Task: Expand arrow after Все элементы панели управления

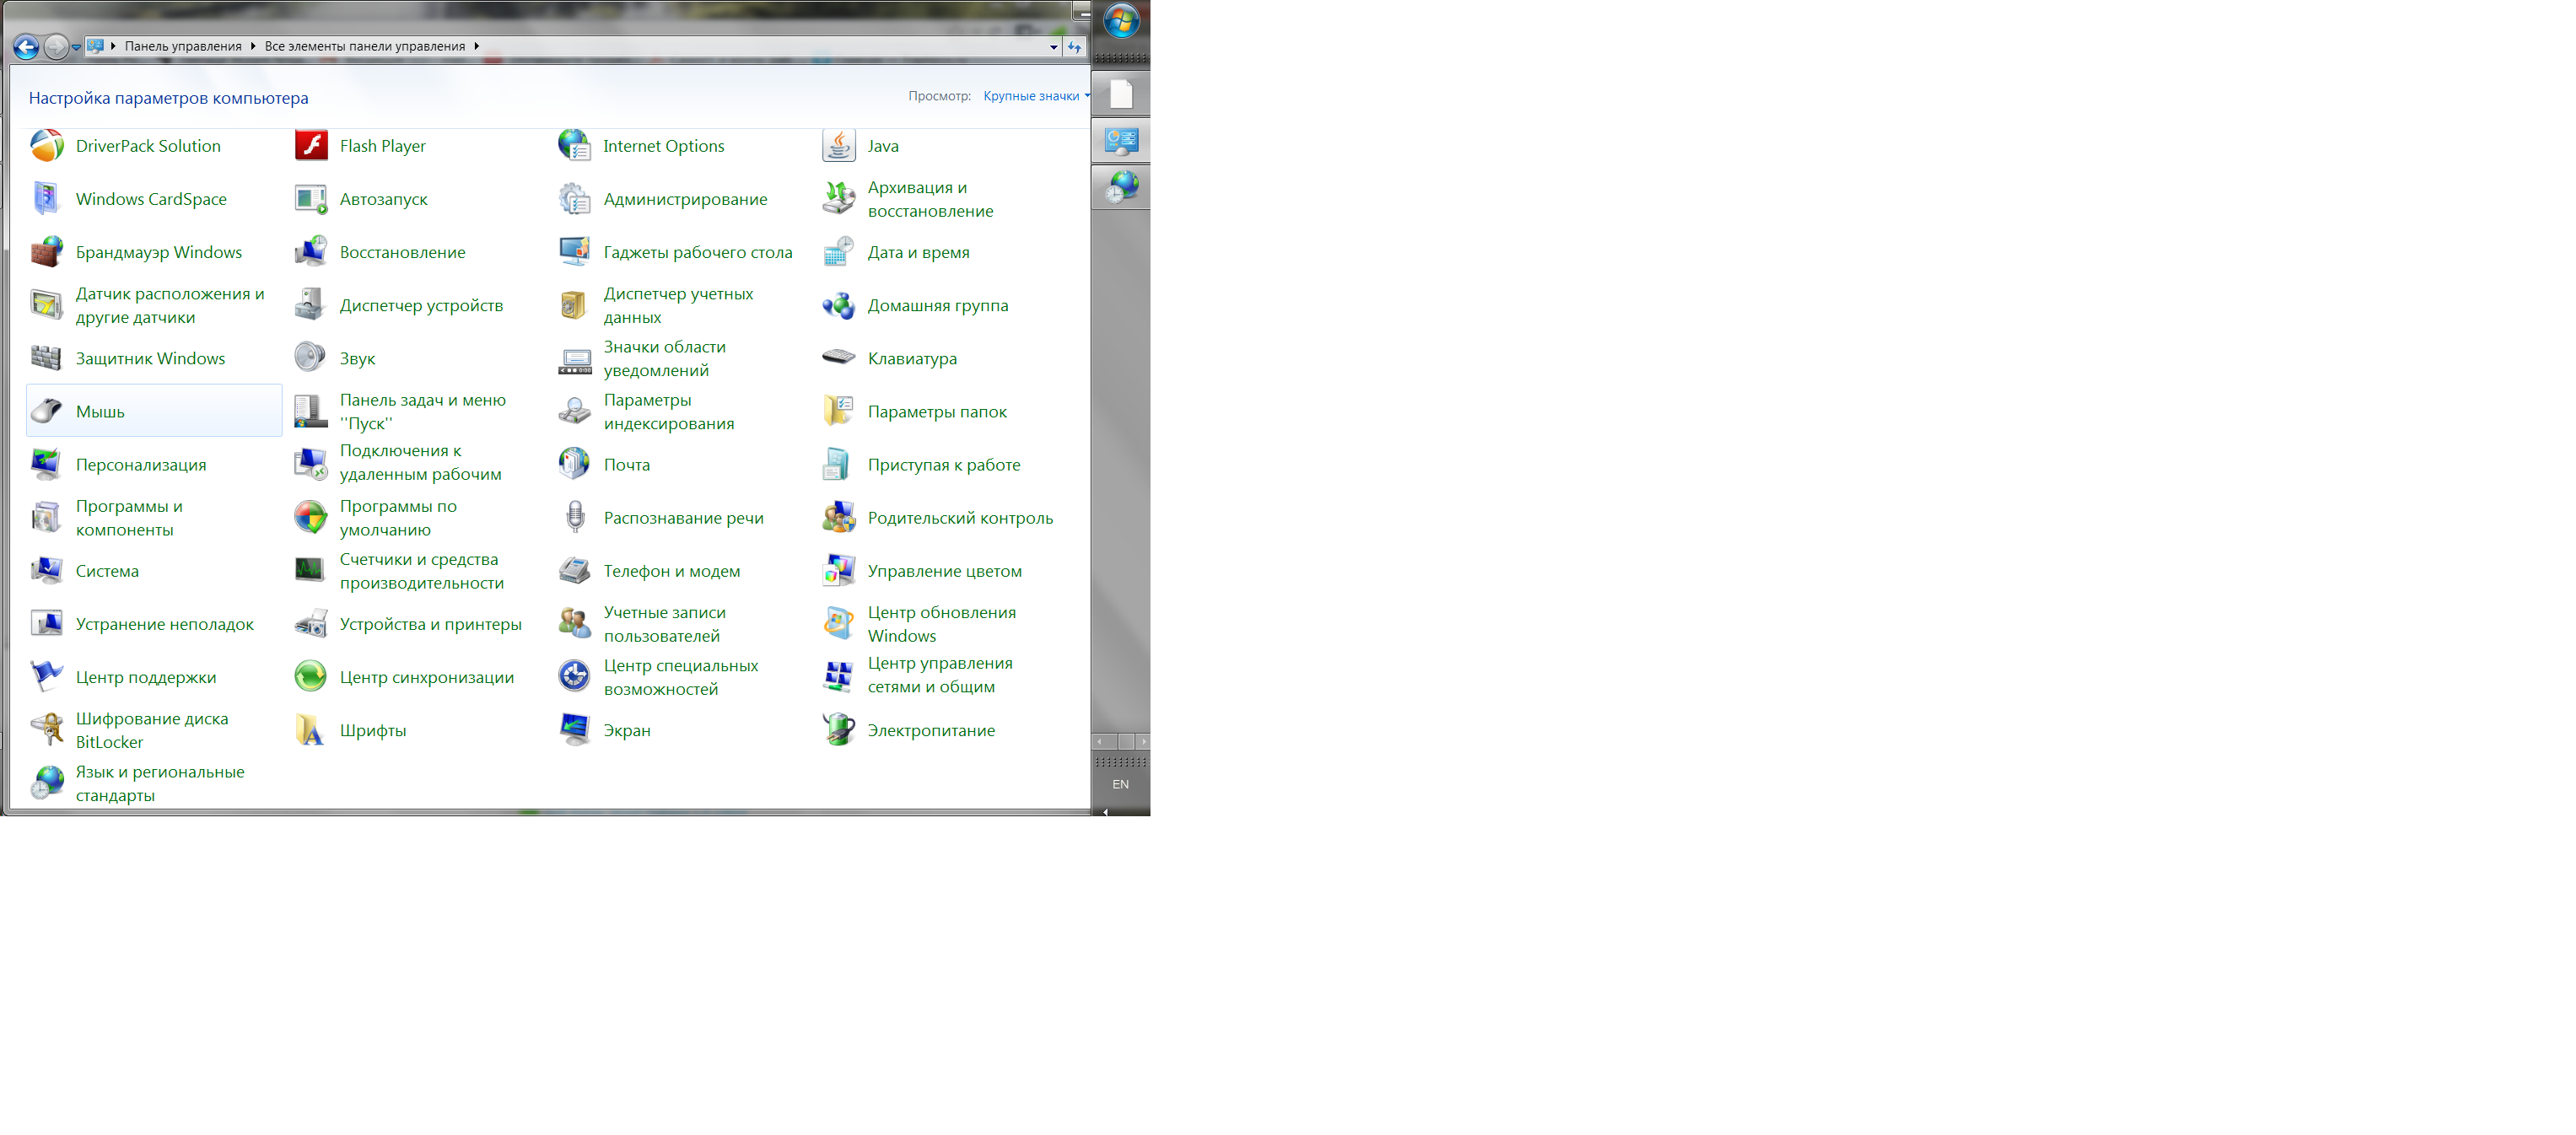Action: [x=477, y=46]
